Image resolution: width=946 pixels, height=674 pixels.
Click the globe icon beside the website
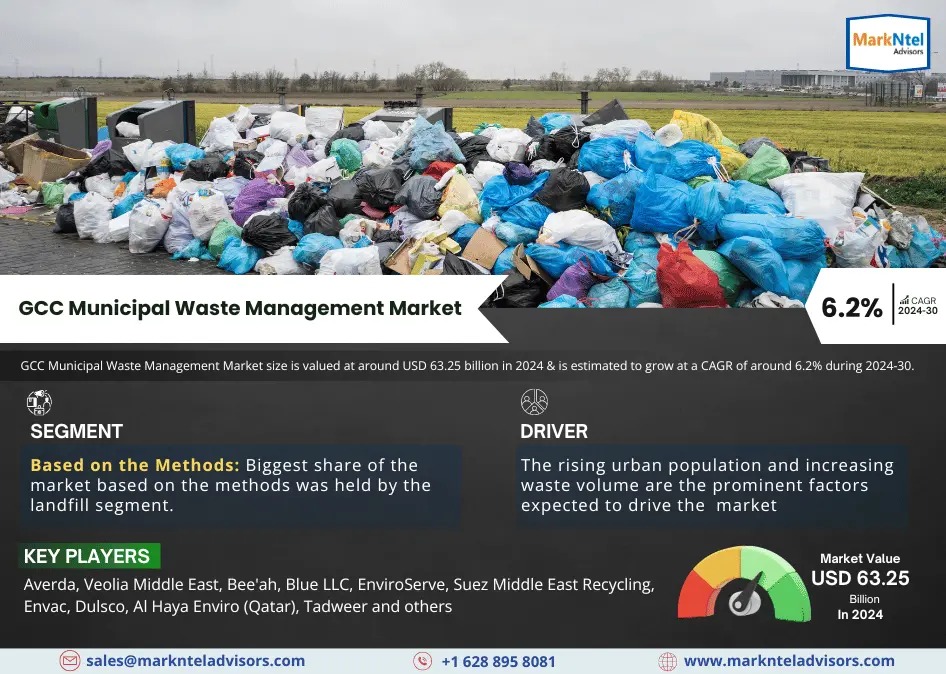[667, 661]
